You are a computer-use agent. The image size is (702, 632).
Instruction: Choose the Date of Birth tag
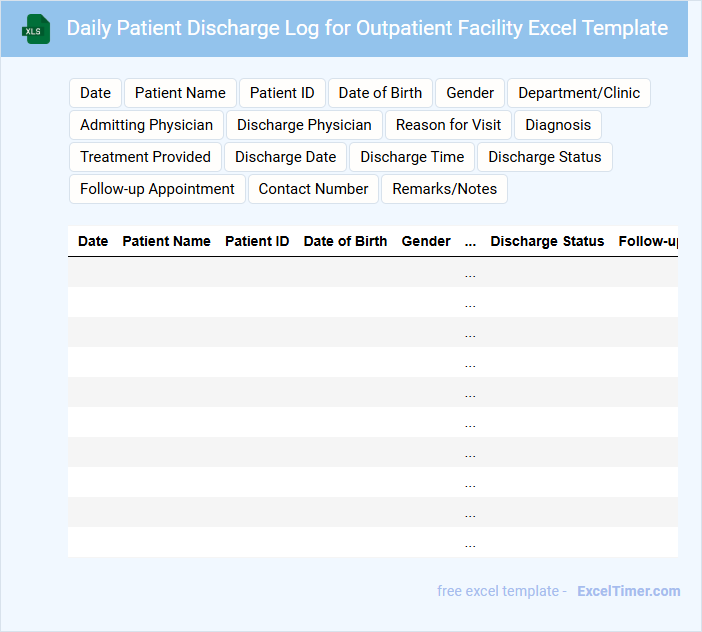380,93
